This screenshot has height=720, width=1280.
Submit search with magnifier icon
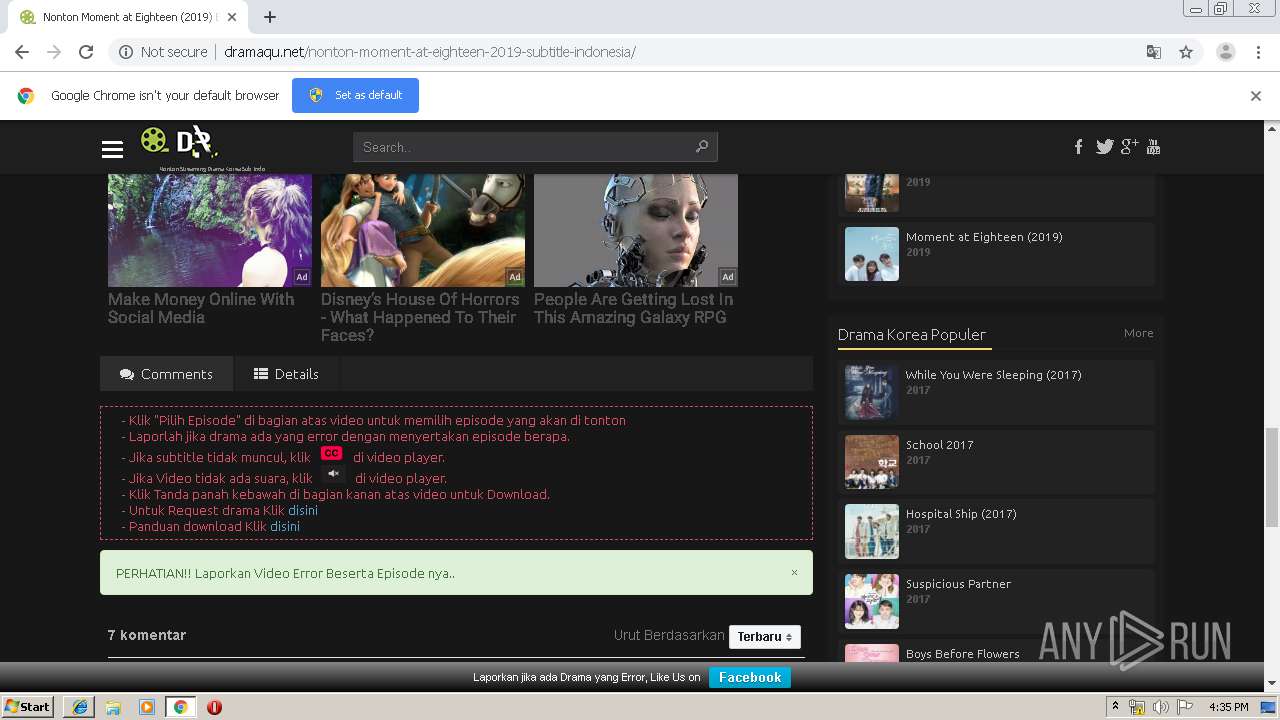click(702, 147)
